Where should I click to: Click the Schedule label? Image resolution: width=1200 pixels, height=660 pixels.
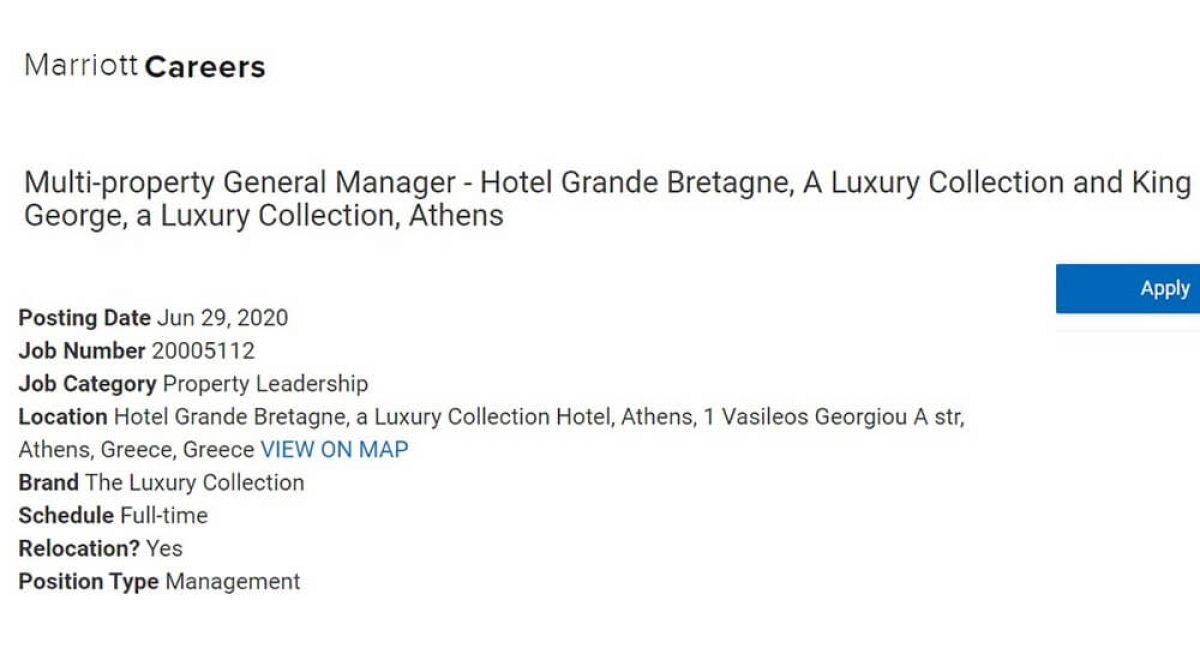[66, 516]
